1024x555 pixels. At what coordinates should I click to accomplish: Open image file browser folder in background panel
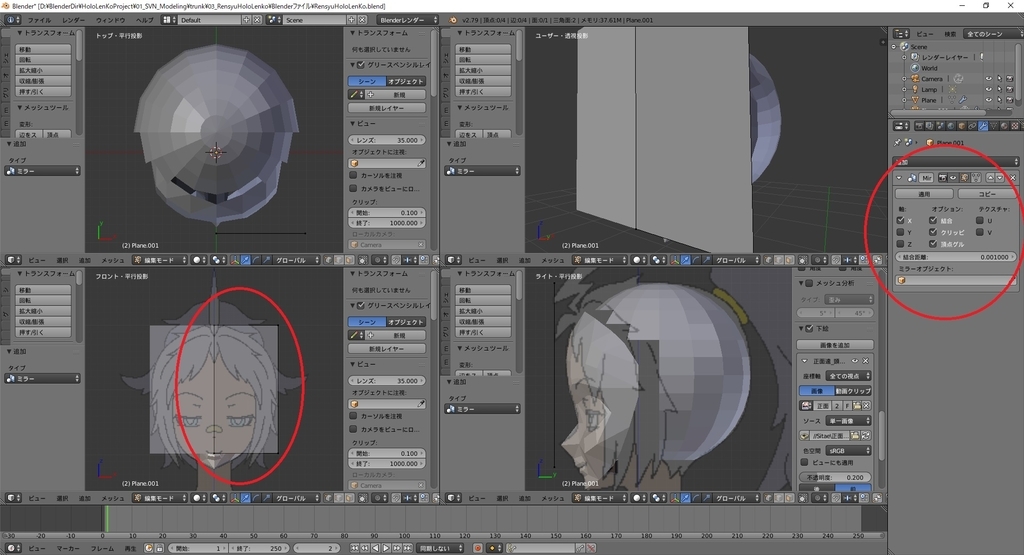point(855,436)
